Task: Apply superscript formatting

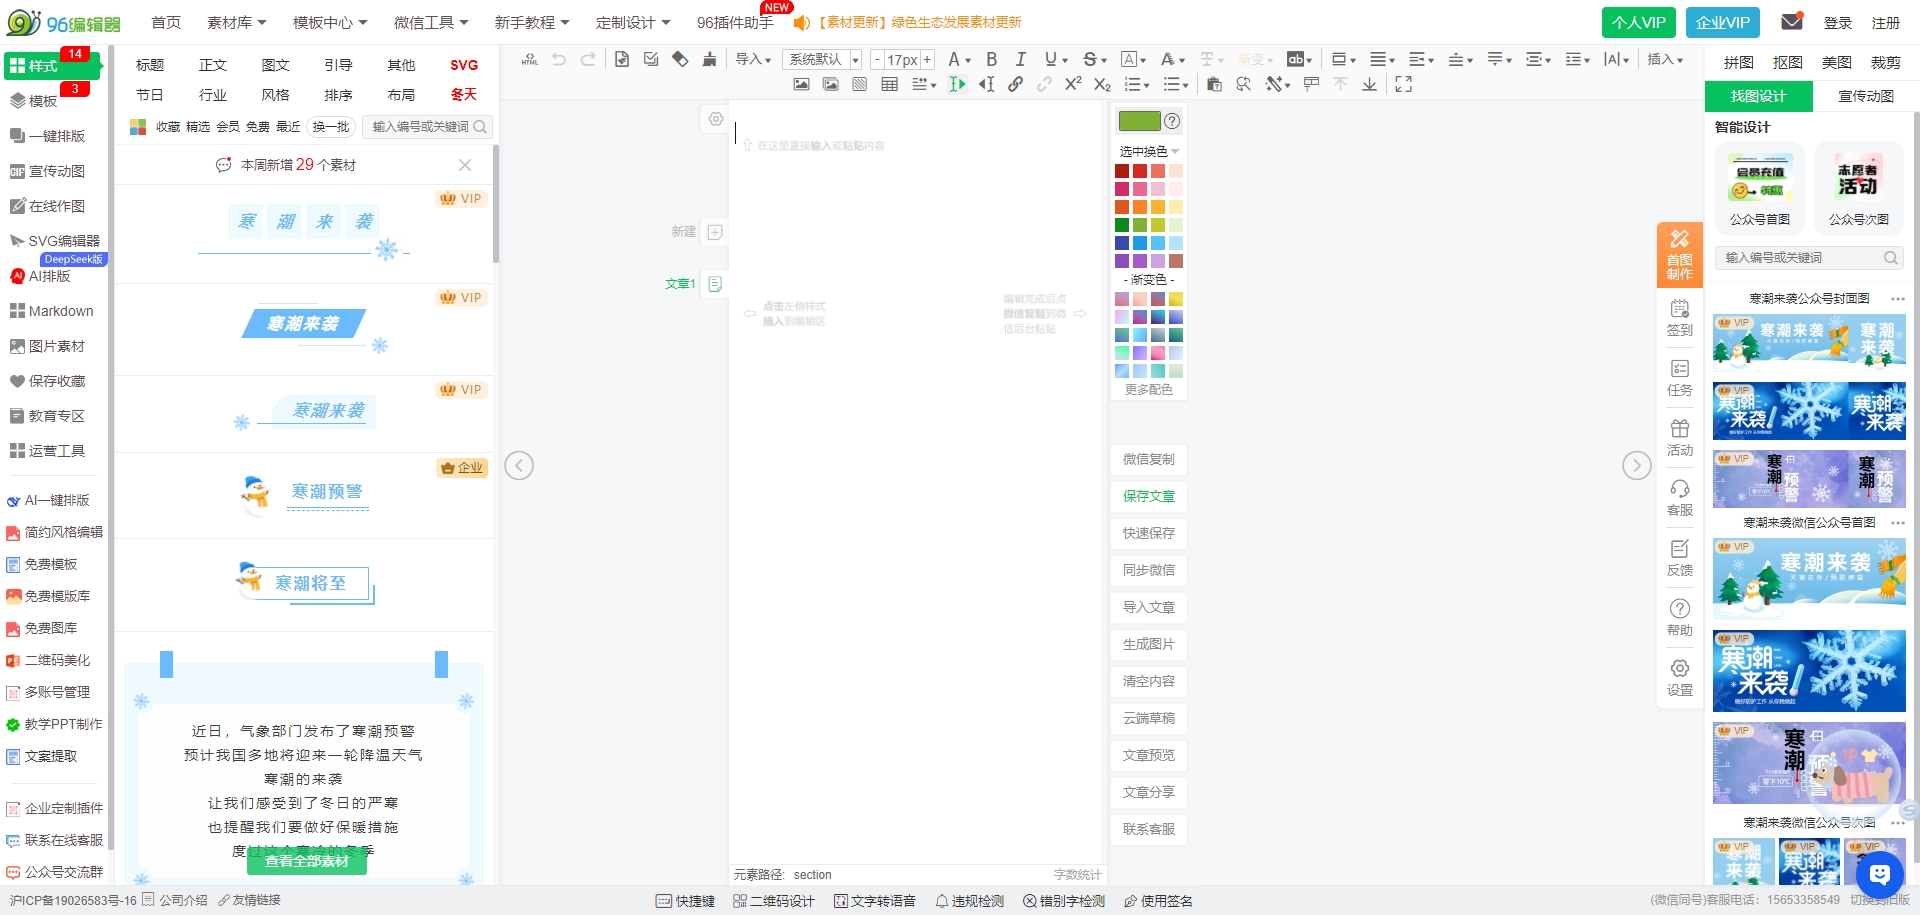Action: coord(1073,85)
